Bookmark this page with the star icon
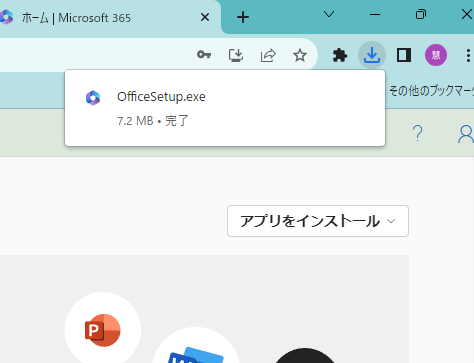This screenshot has height=363, width=474. (x=300, y=55)
